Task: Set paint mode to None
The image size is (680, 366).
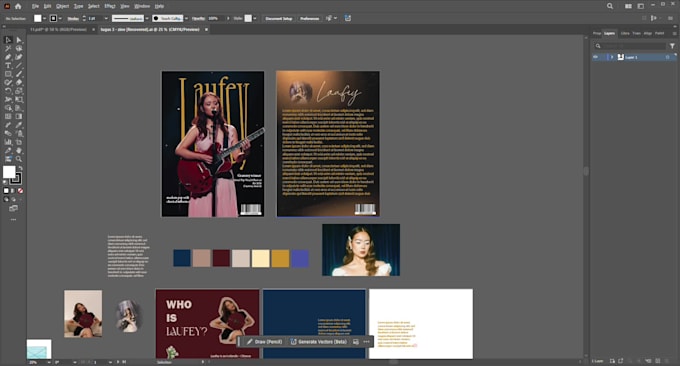Action: coord(20,190)
